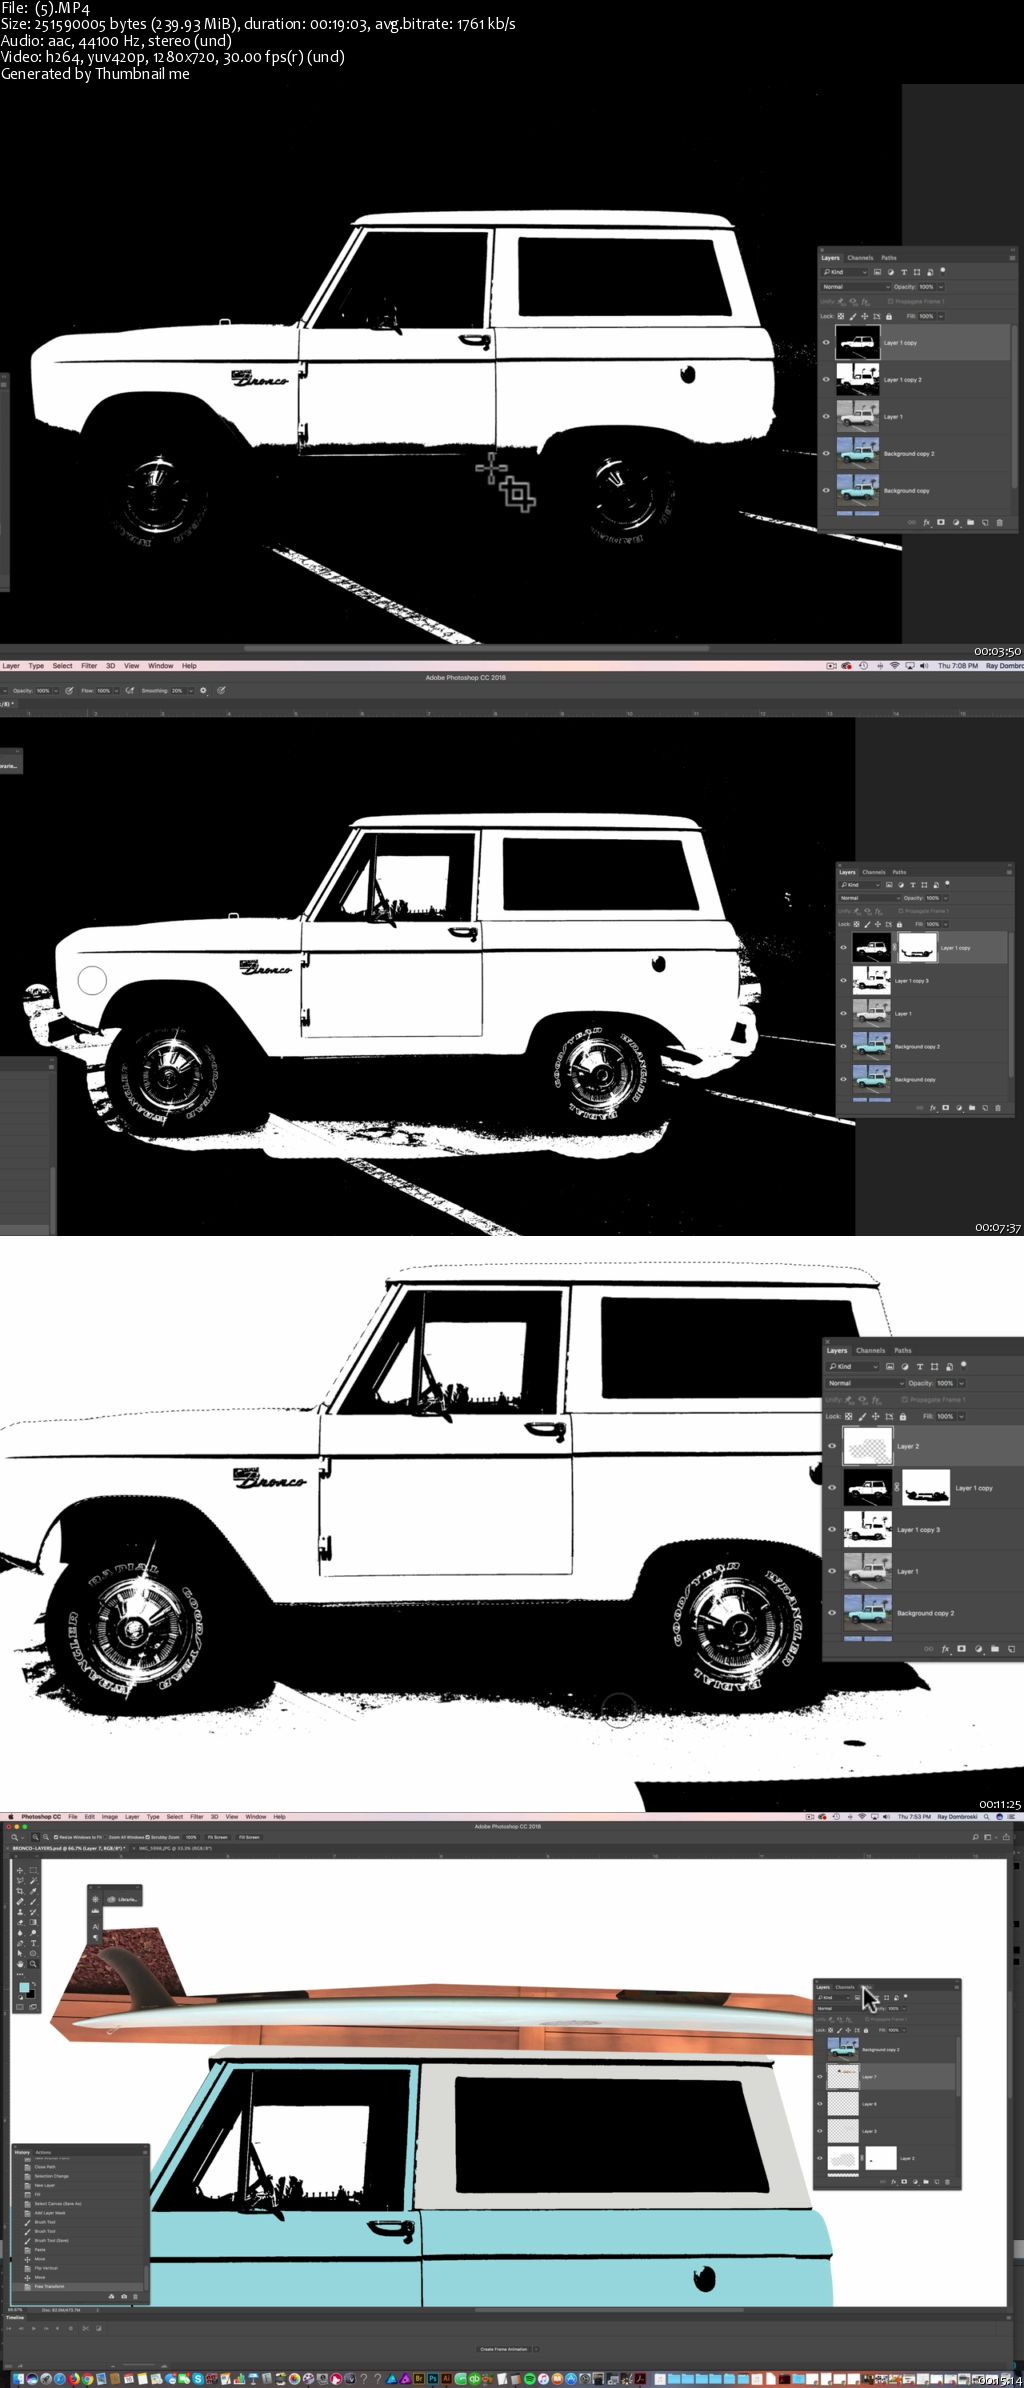
Task: Toggle Propagate Frame 1 checkbox in 00:11:25 frame
Action: click(905, 1399)
